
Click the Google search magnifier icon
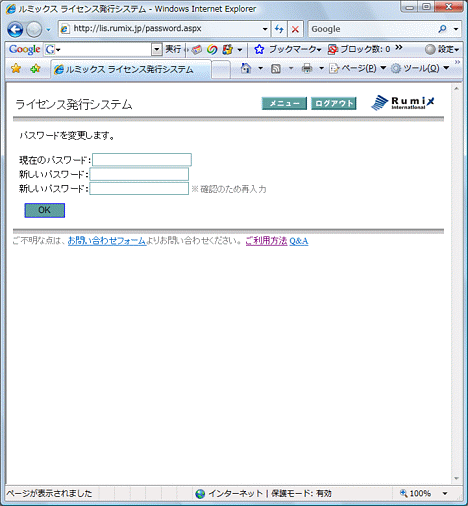pyautogui.click(x=443, y=29)
